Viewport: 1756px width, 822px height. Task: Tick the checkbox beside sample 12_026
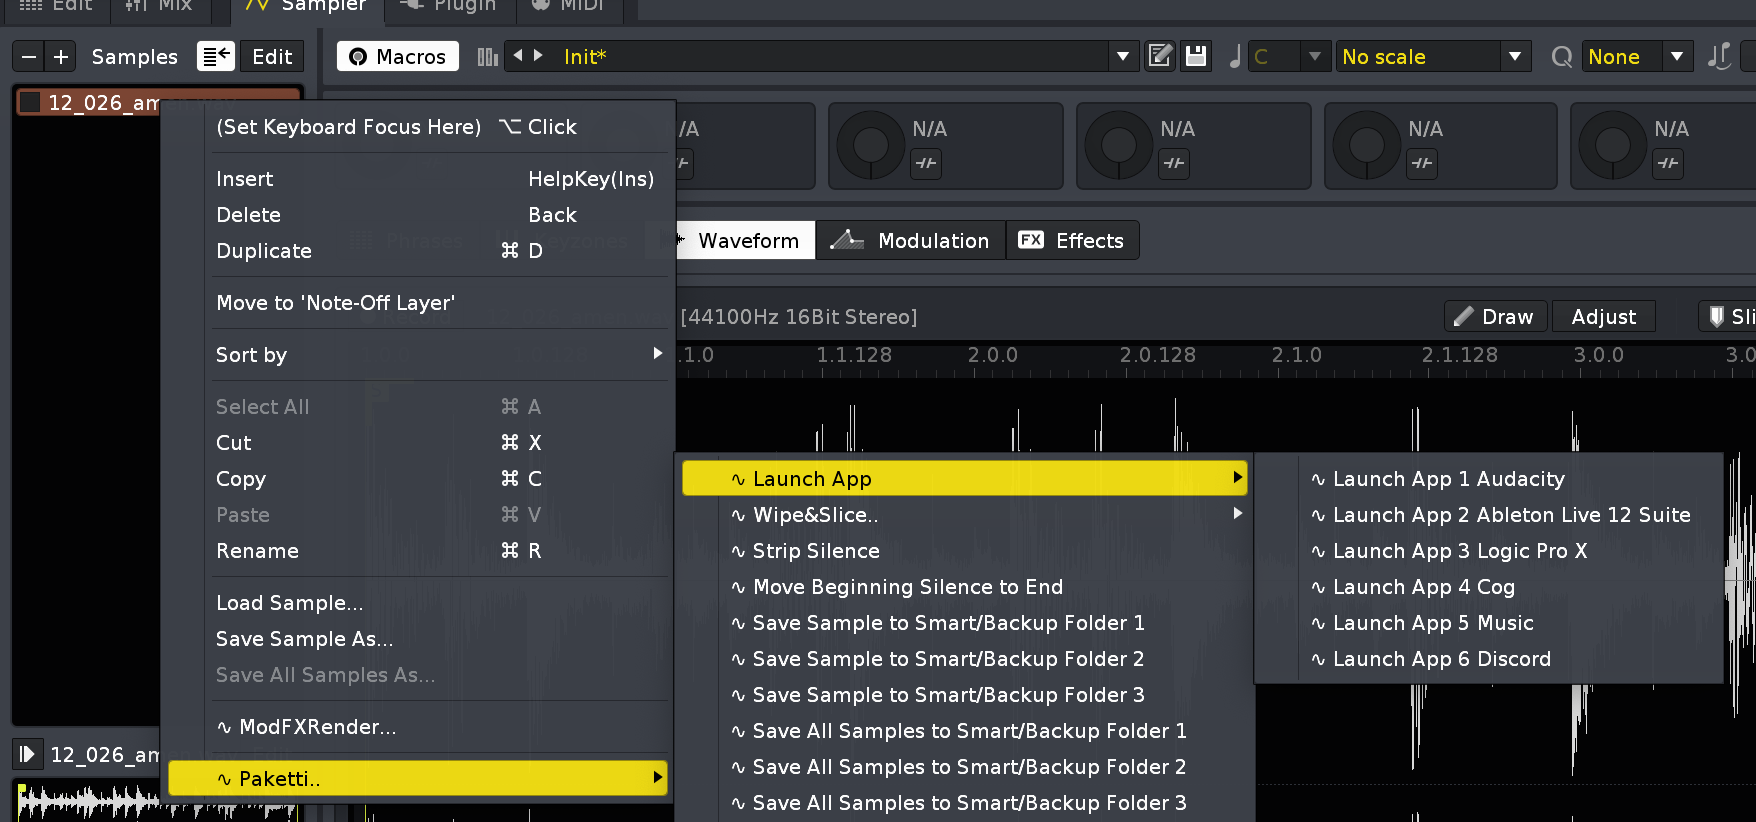(31, 103)
